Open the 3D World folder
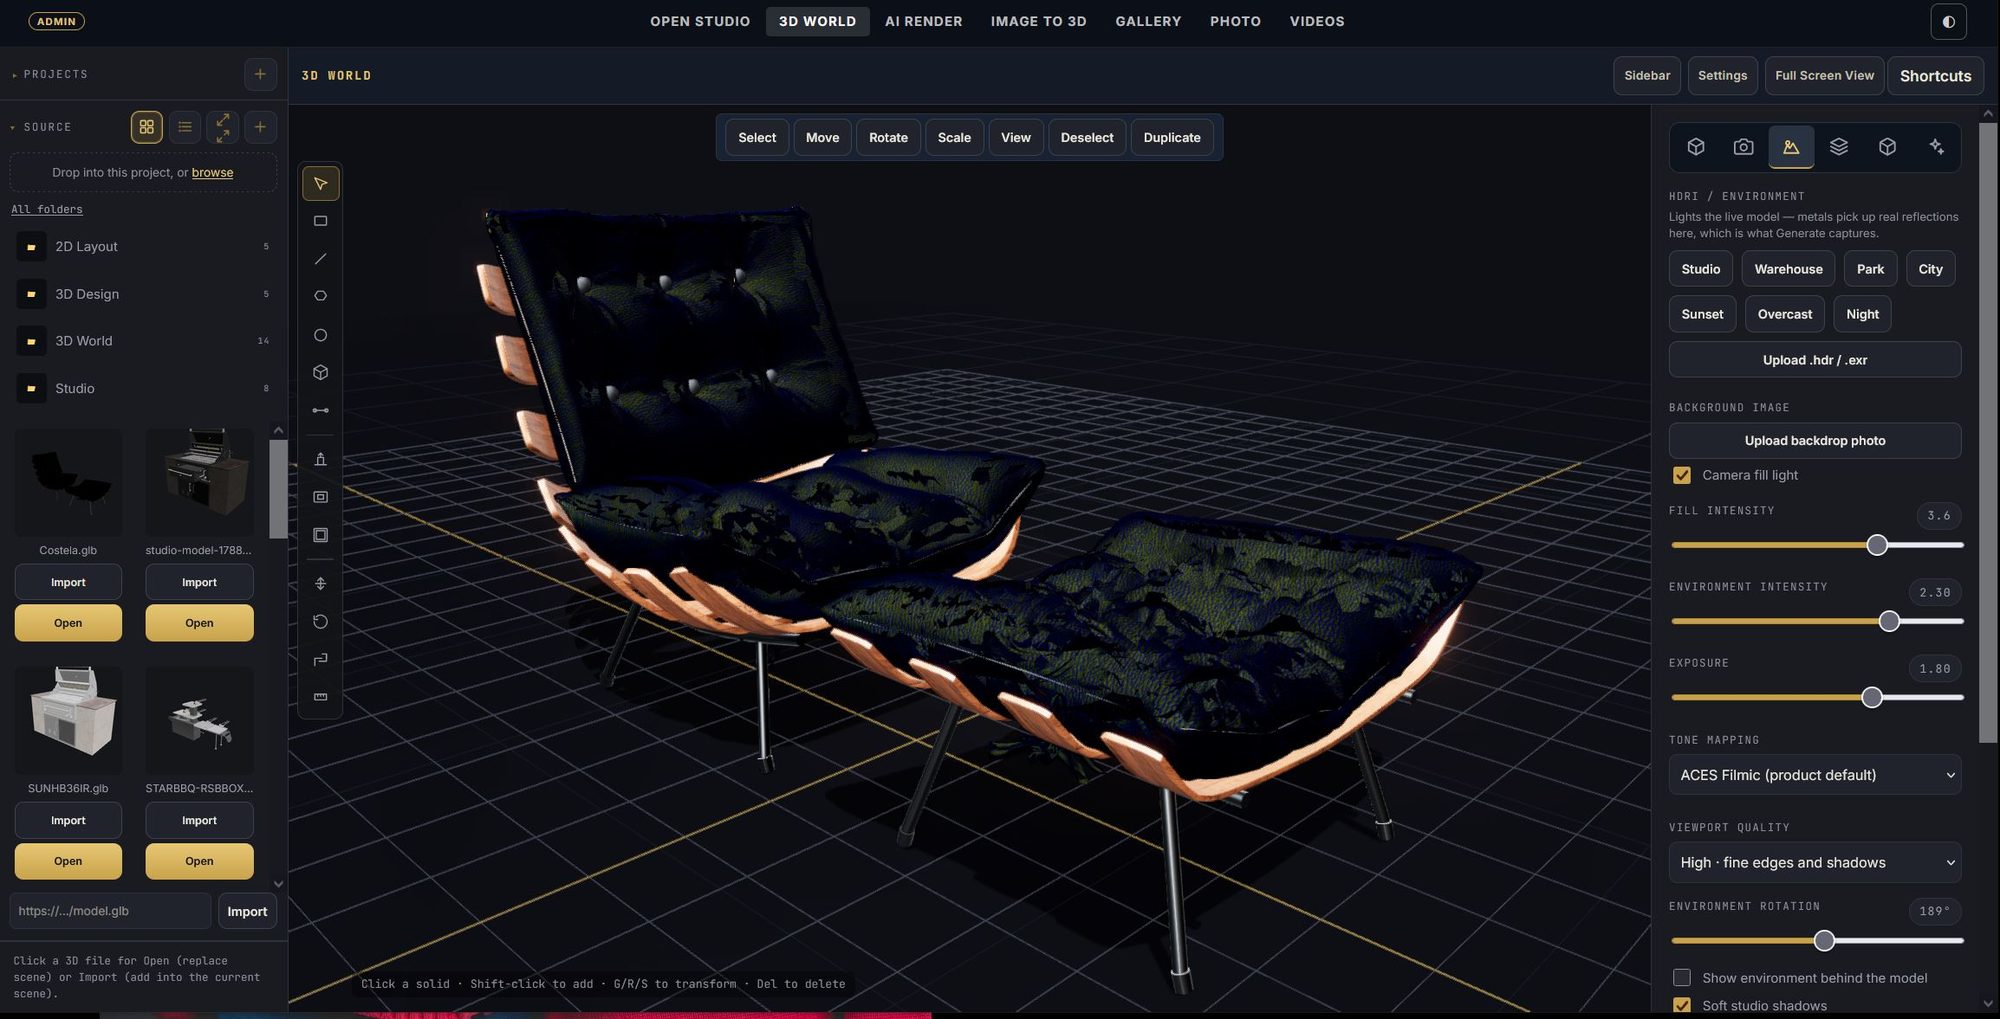 [143, 341]
